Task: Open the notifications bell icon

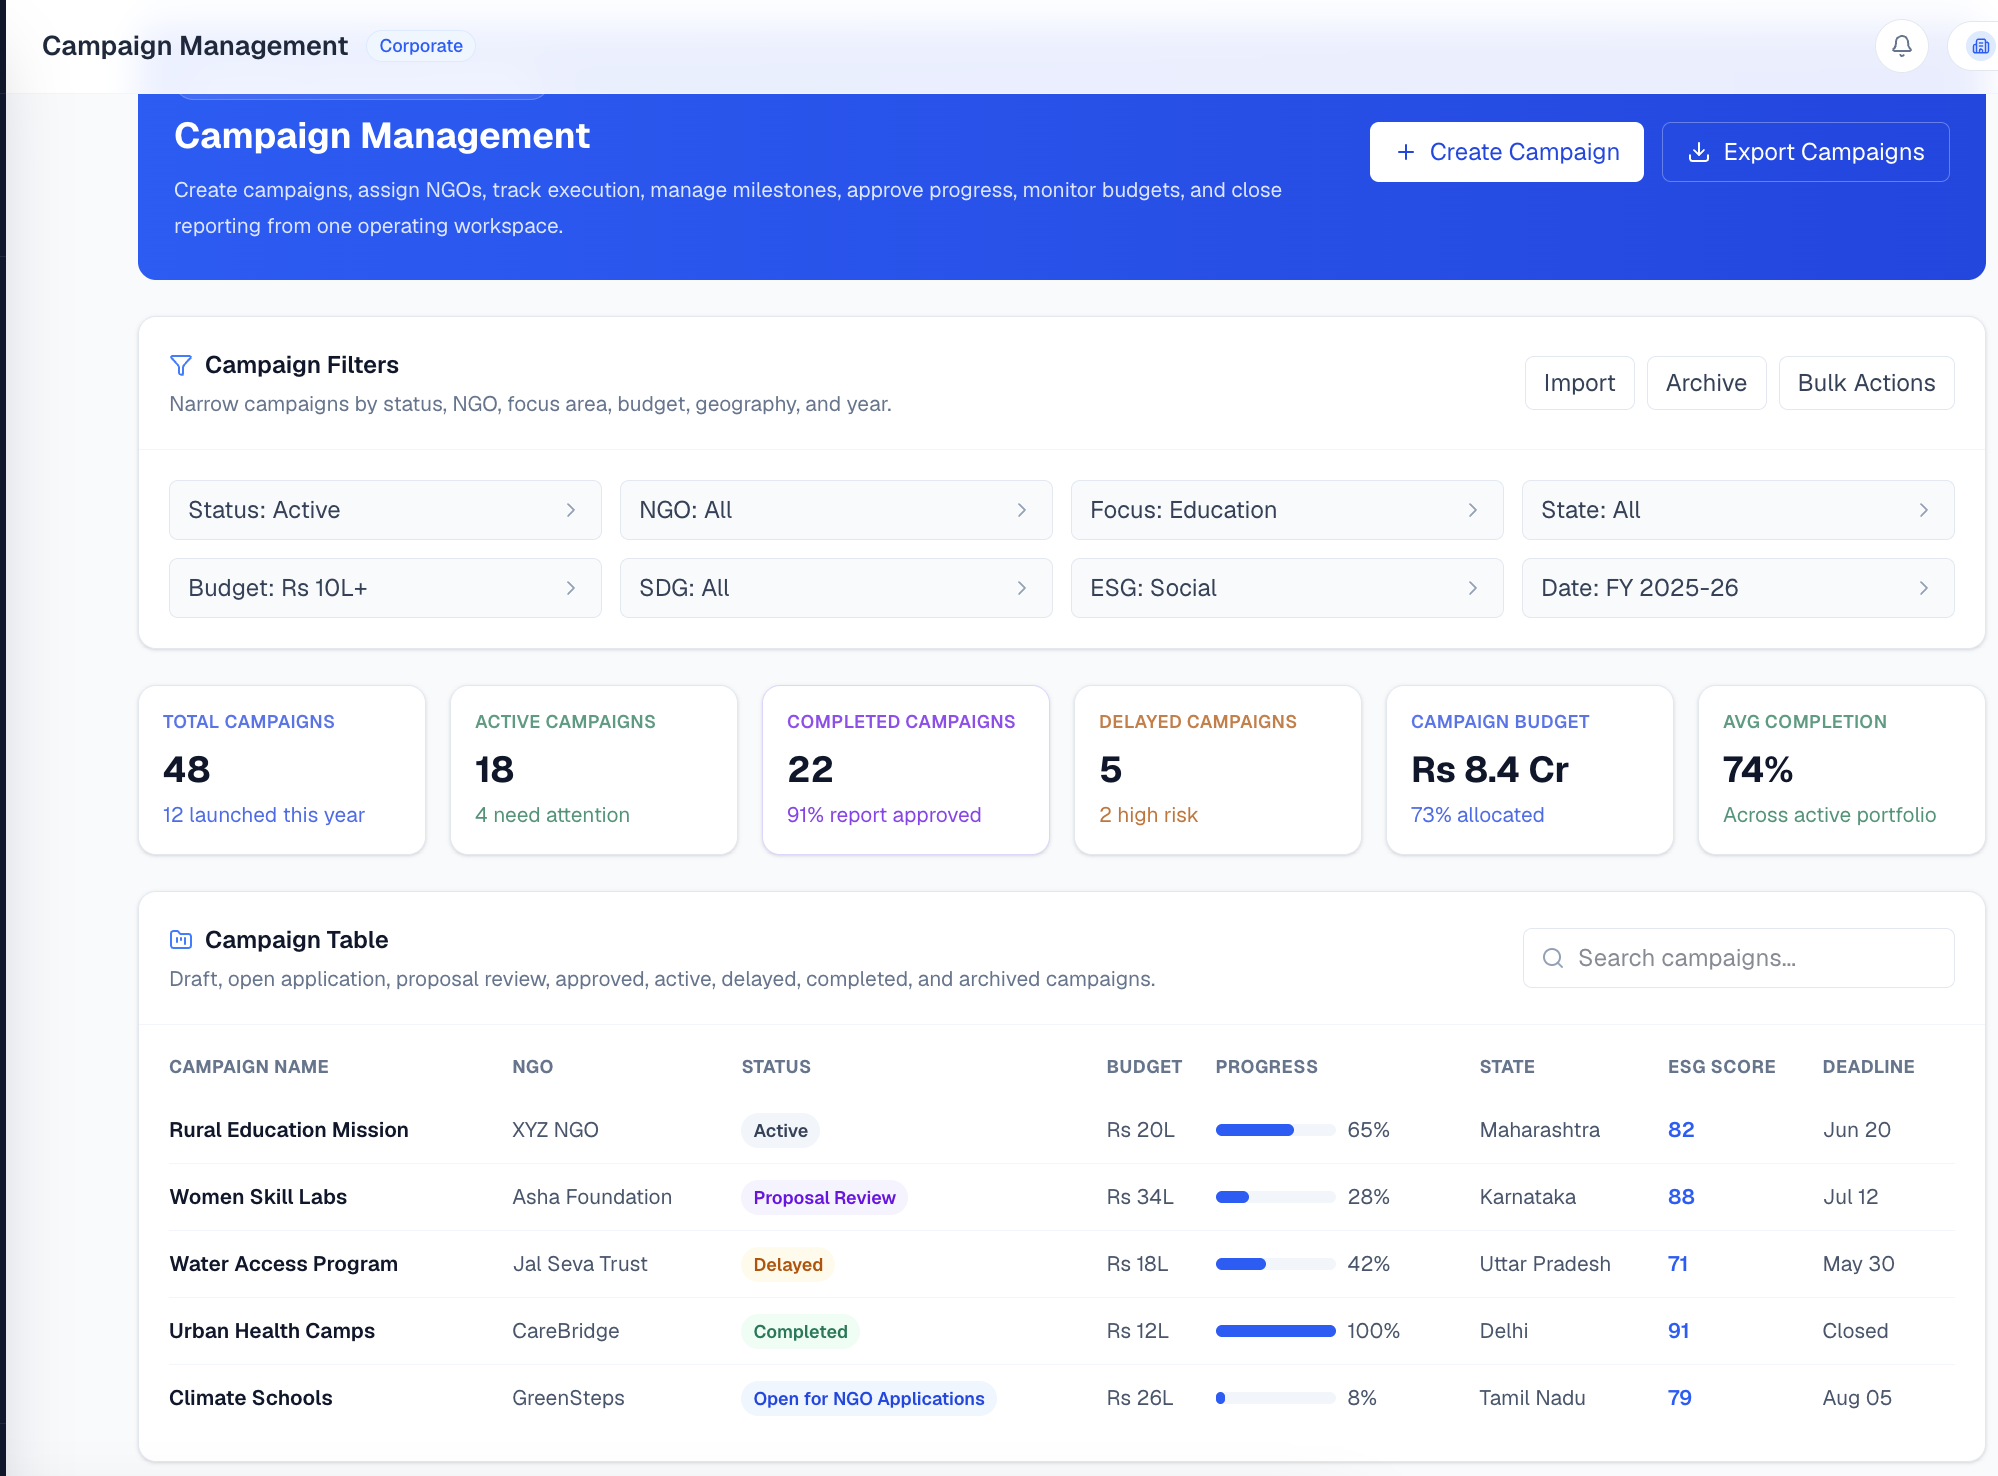Action: 1901,46
